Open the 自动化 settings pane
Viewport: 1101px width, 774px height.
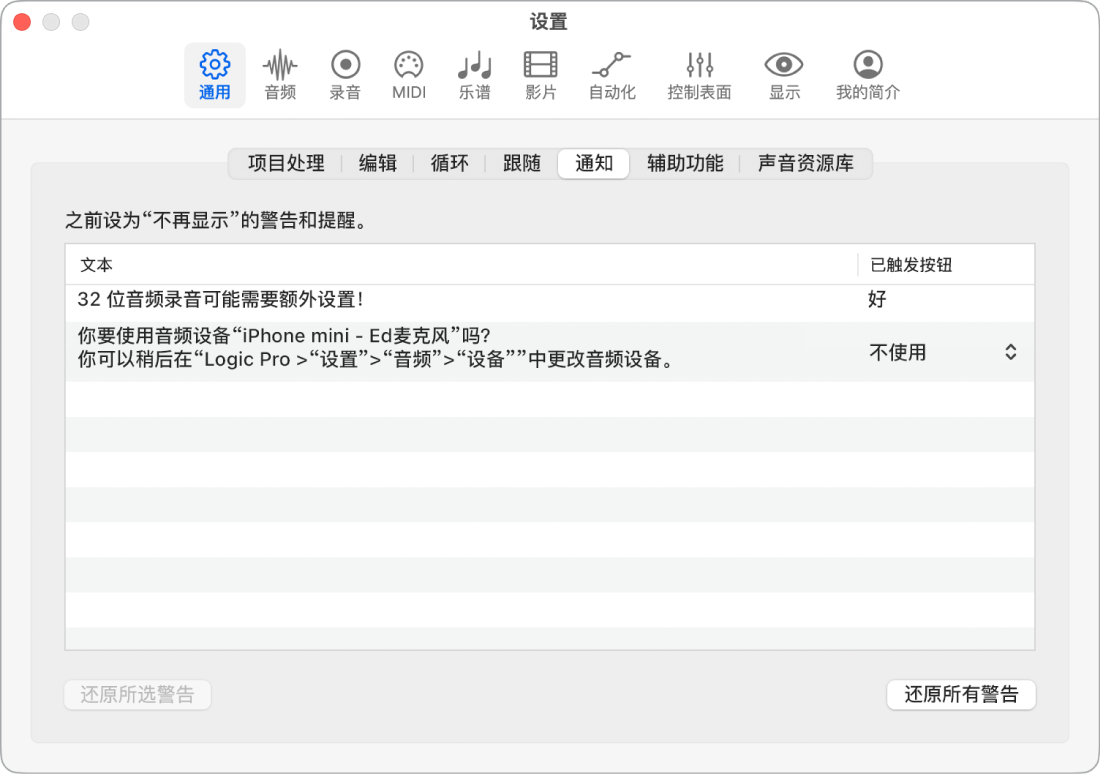coord(612,74)
